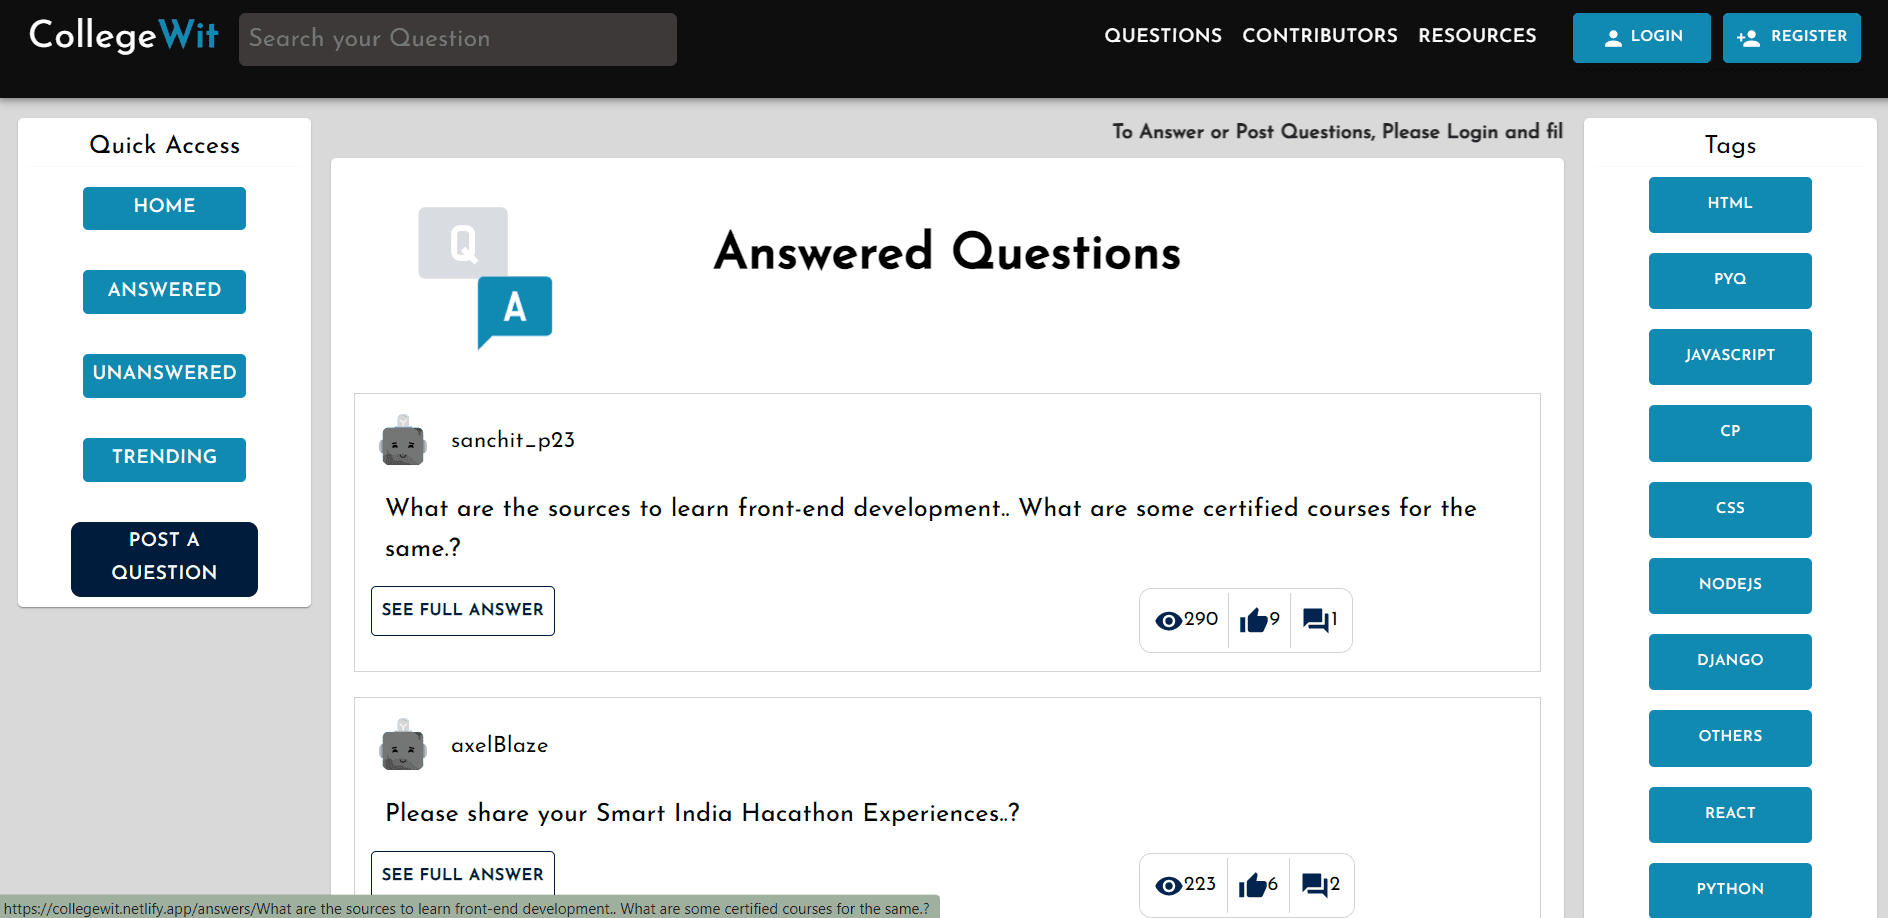Click the thumbs-up icon showing 6 likes
This screenshot has height=918, width=1888.
tap(1252, 886)
